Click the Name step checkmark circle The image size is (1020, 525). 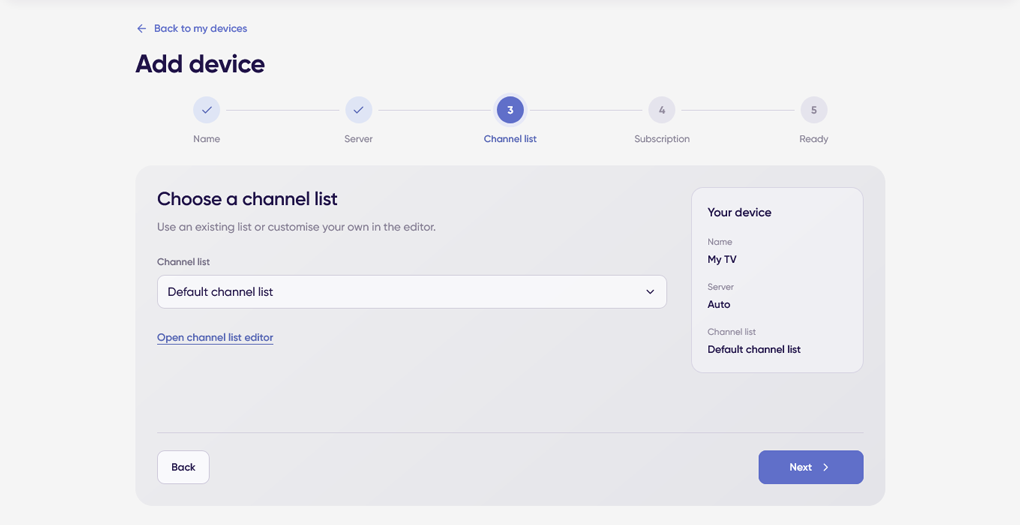pos(206,110)
